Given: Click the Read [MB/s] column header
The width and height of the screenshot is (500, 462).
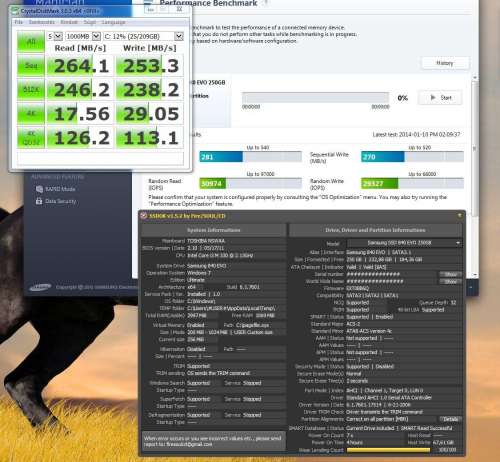Looking at the screenshot, I should pyautogui.click(x=80, y=48).
